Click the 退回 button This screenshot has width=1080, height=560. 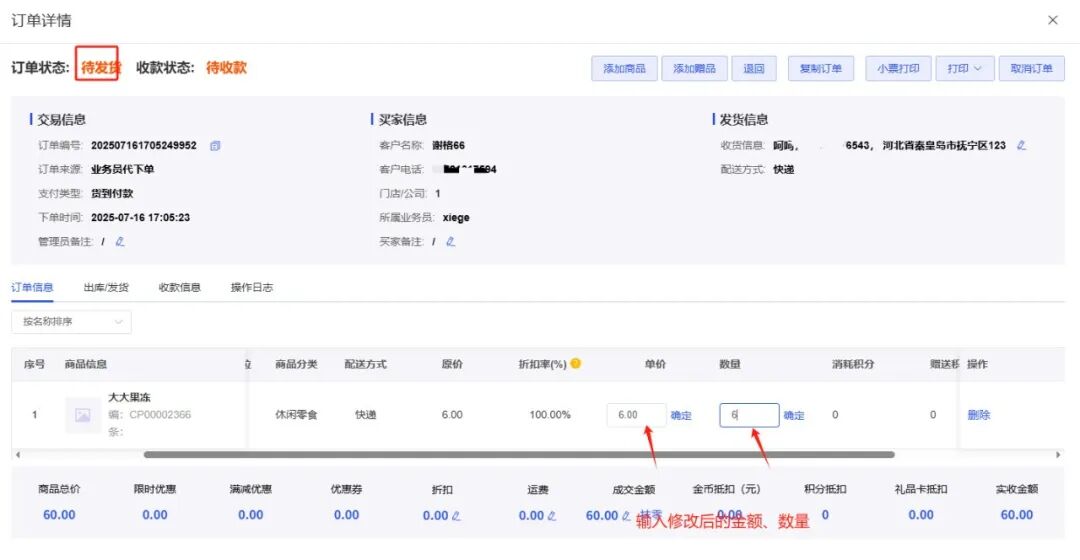coord(754,68)
